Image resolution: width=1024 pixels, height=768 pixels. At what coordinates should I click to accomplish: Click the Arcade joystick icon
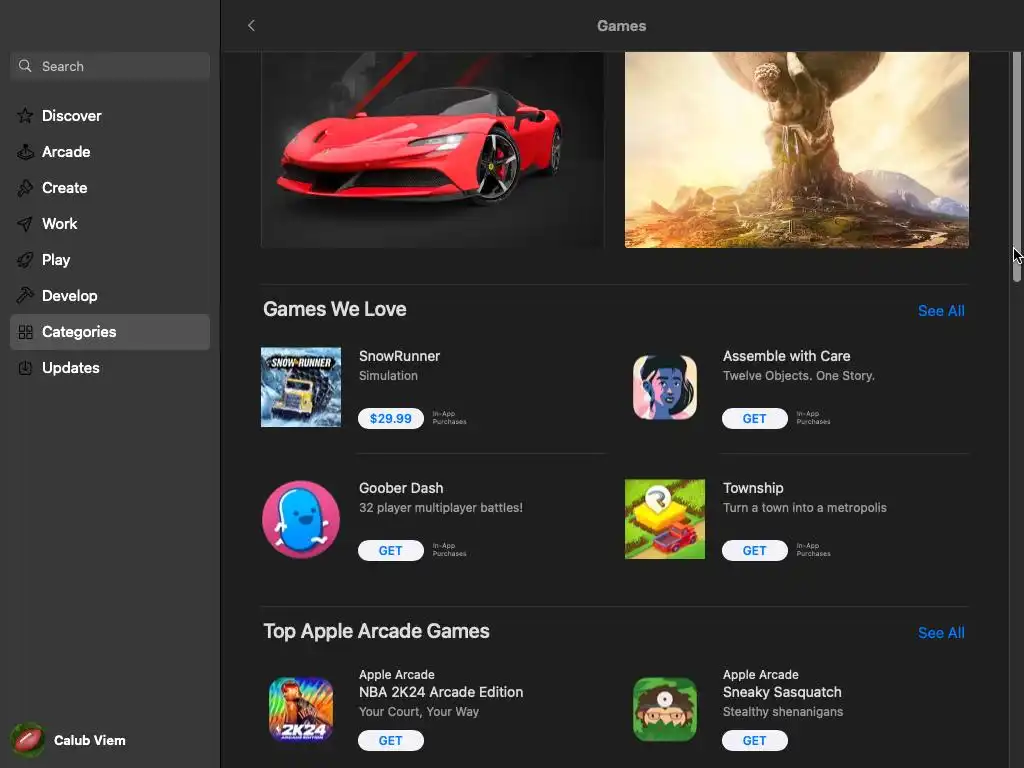coord(25,152)
